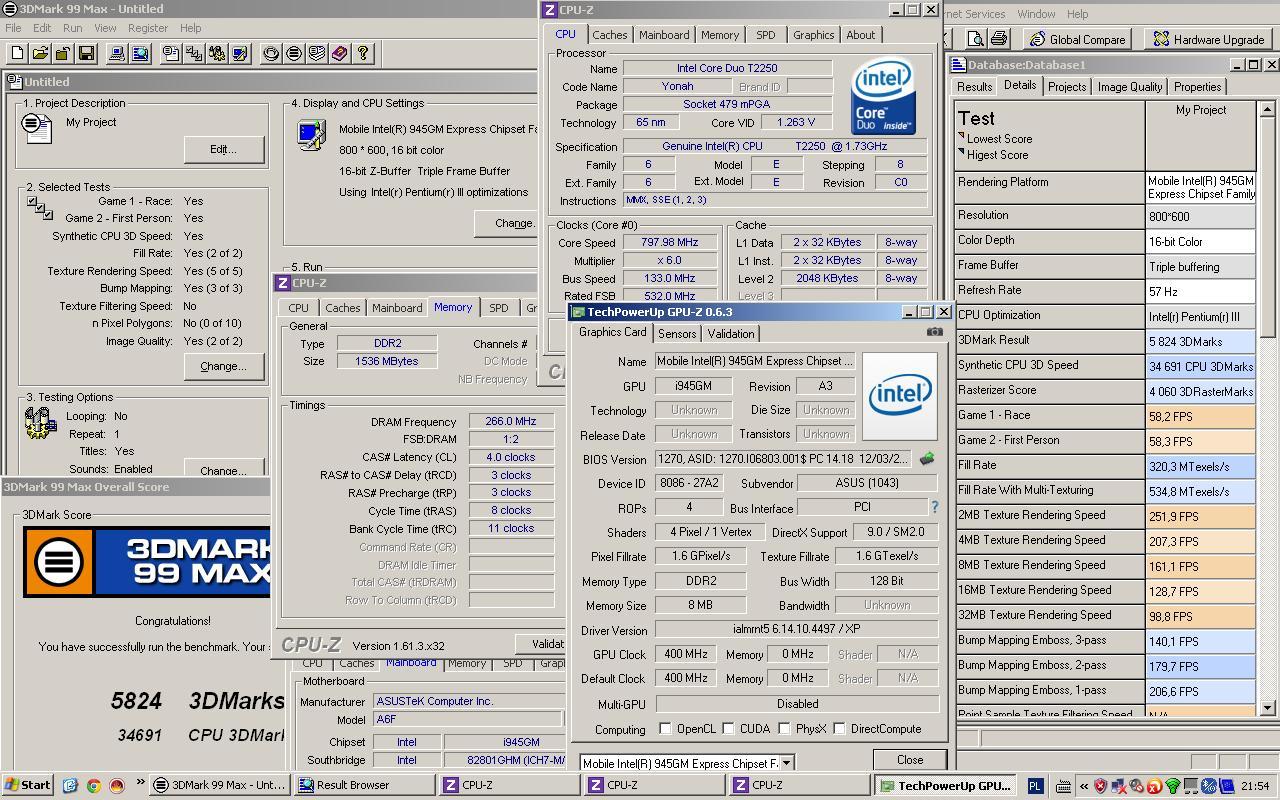Image resolution: width=1280 pixels, height=800 pixels.
Task: Click the '34 691 CPU 3DMarks' cell
Action: pos(1201,366)
